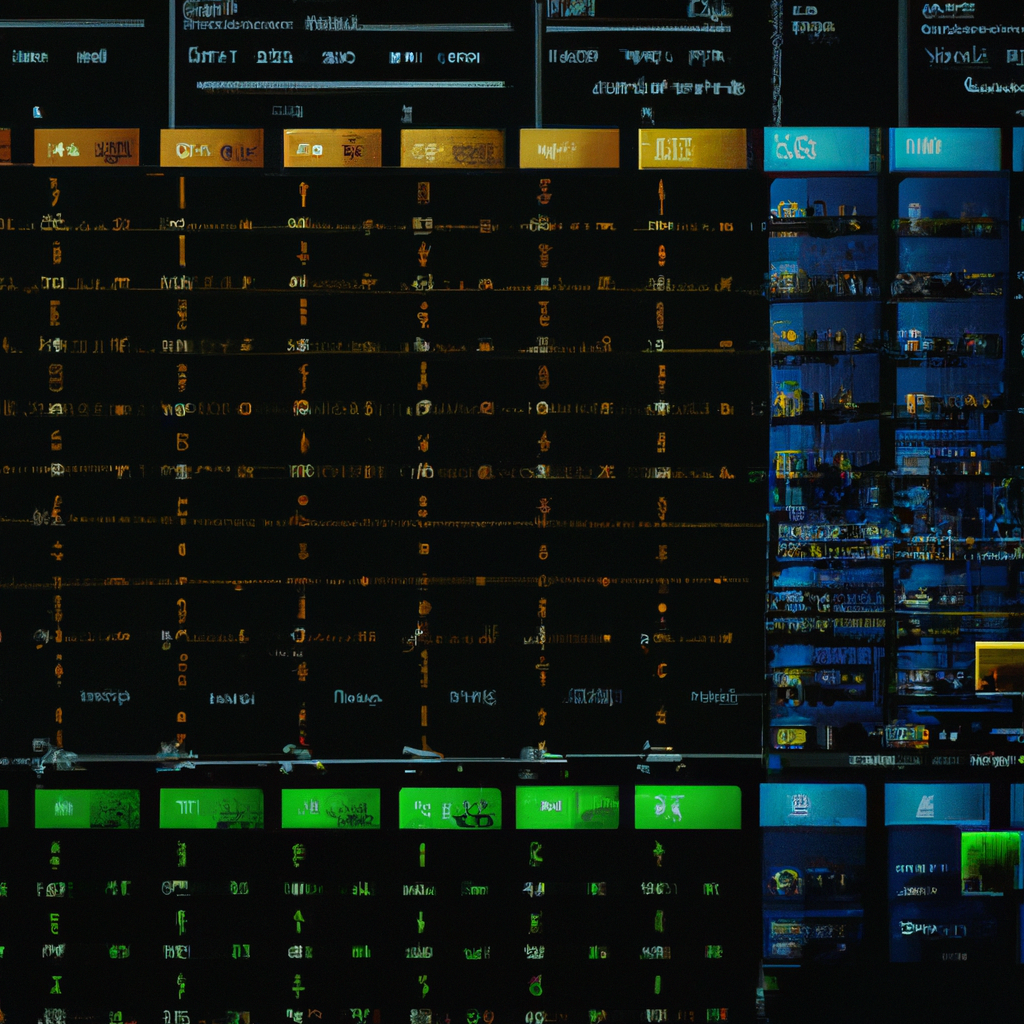The image size is (1024, 1024).
Task: Click the third orange header tile icon
Action: pyautogui.click(x=331, y=149)
